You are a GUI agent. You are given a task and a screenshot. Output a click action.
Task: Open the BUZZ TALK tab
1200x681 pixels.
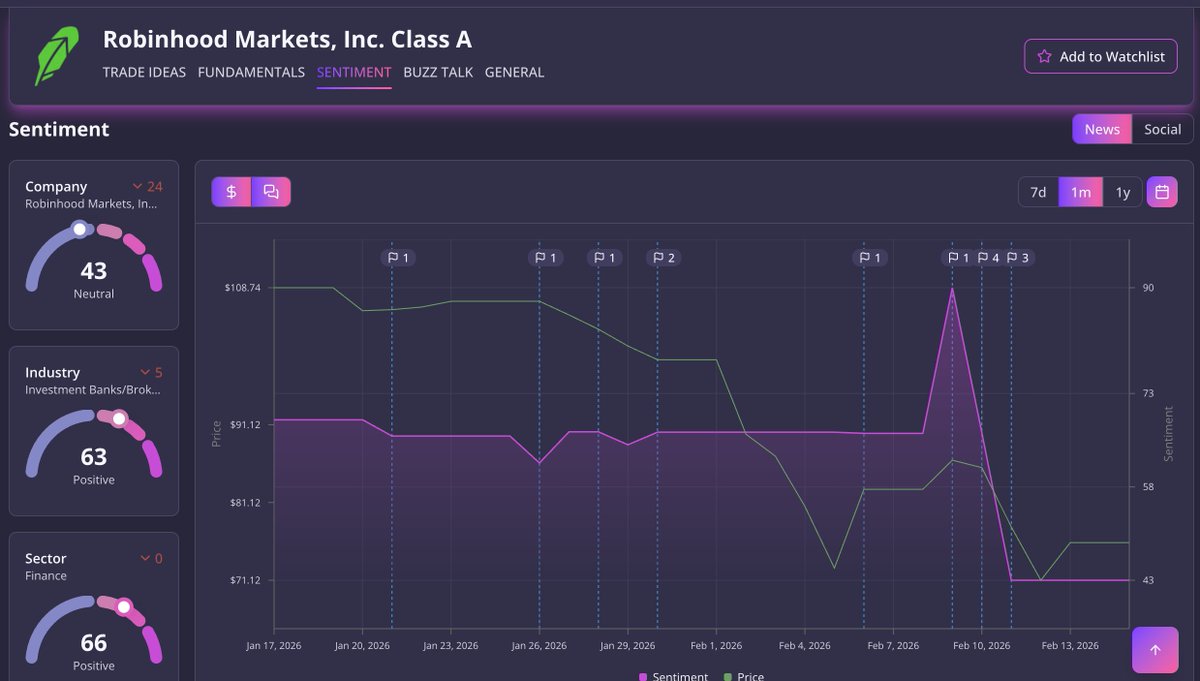pyautogui.click(x=438, y=72)
